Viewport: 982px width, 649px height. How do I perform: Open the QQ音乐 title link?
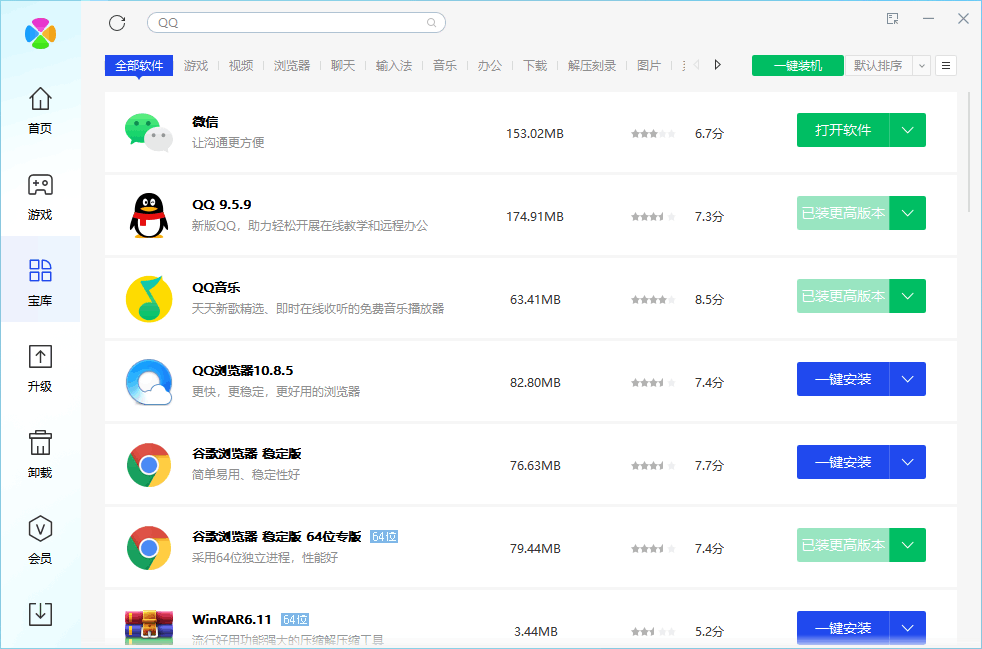pos(216,288)
